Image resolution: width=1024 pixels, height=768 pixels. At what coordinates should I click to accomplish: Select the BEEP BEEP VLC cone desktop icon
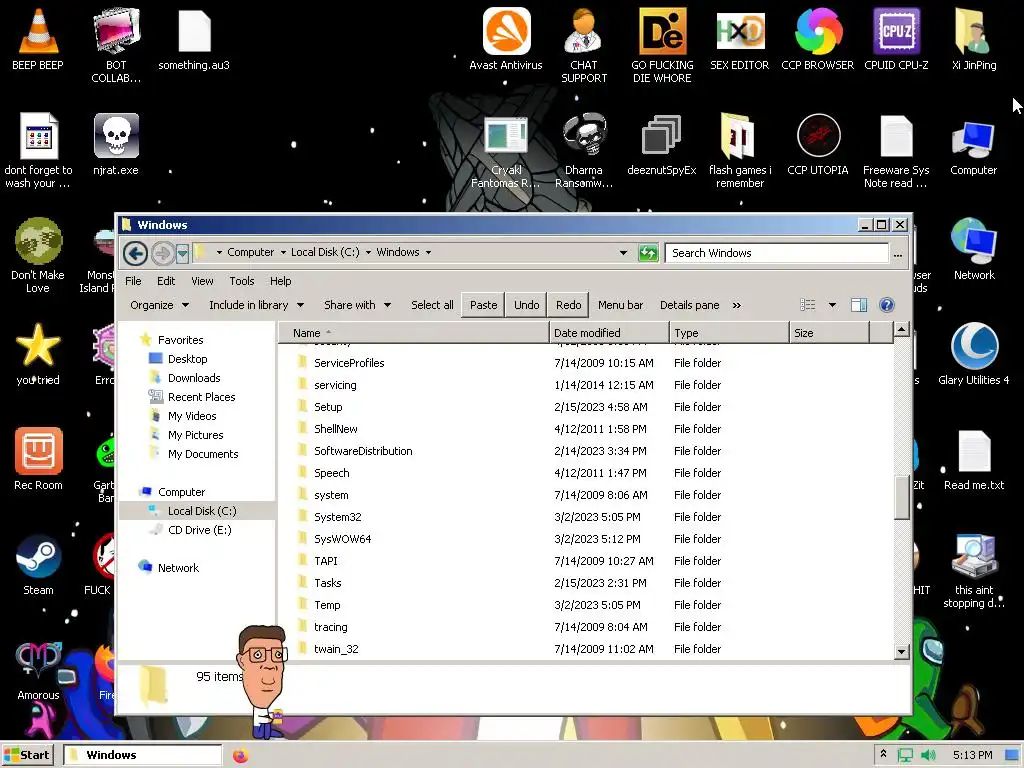[38, 39]
